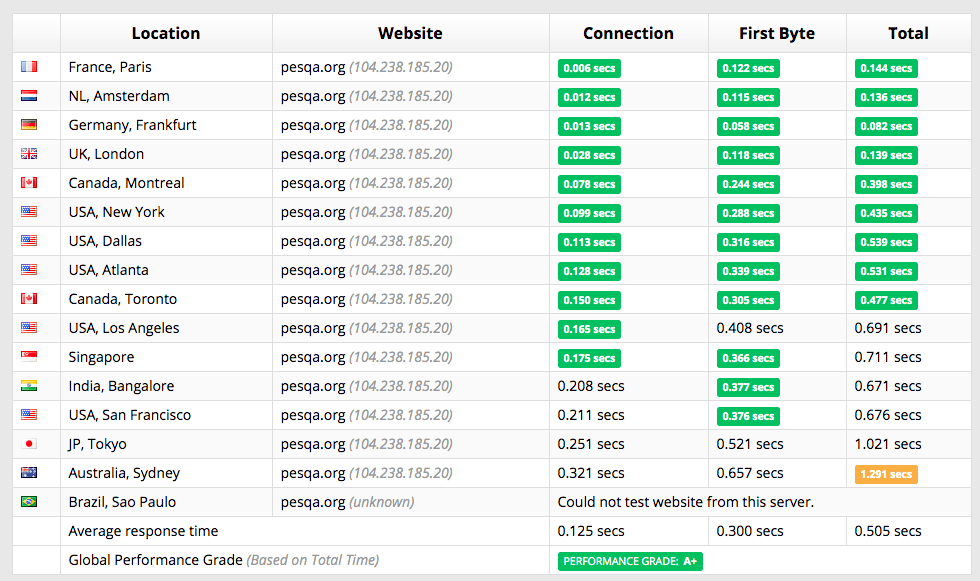Viewport: 980px width, 581px height.
Task: Select the 'USA, Dallas' location cell
Action: [x=166, y=241]
